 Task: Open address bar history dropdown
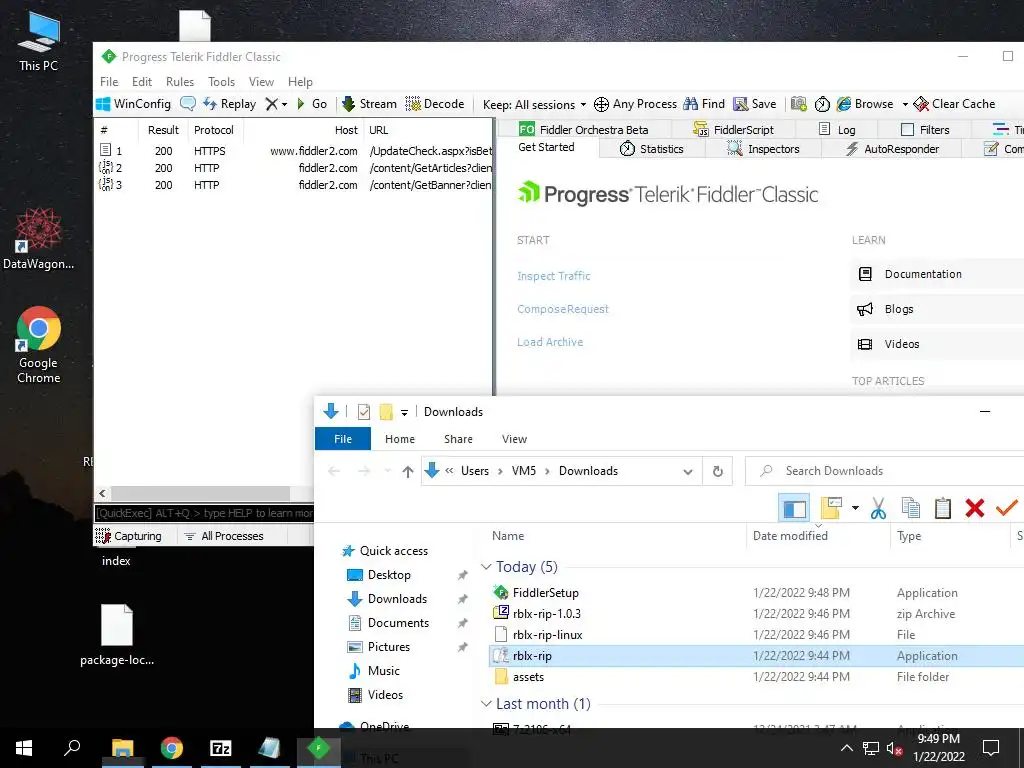tap(688, 472)
